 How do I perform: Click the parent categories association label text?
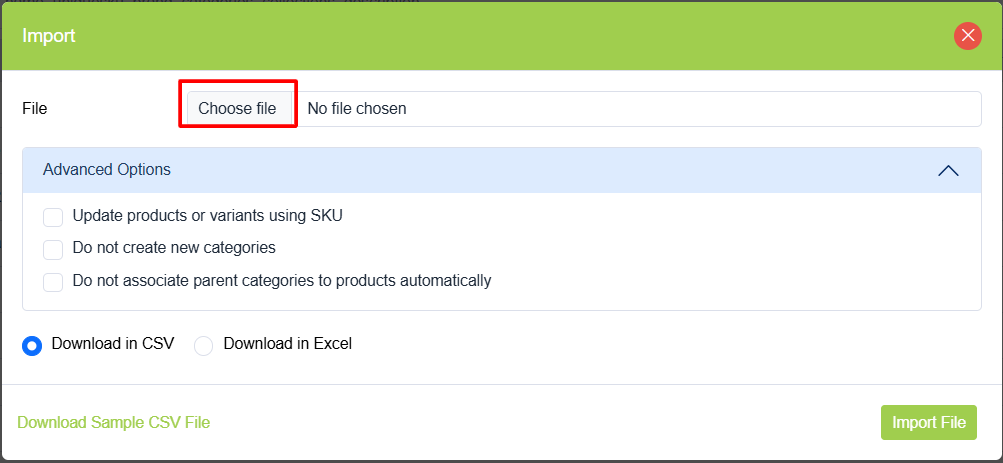point(282,280)
